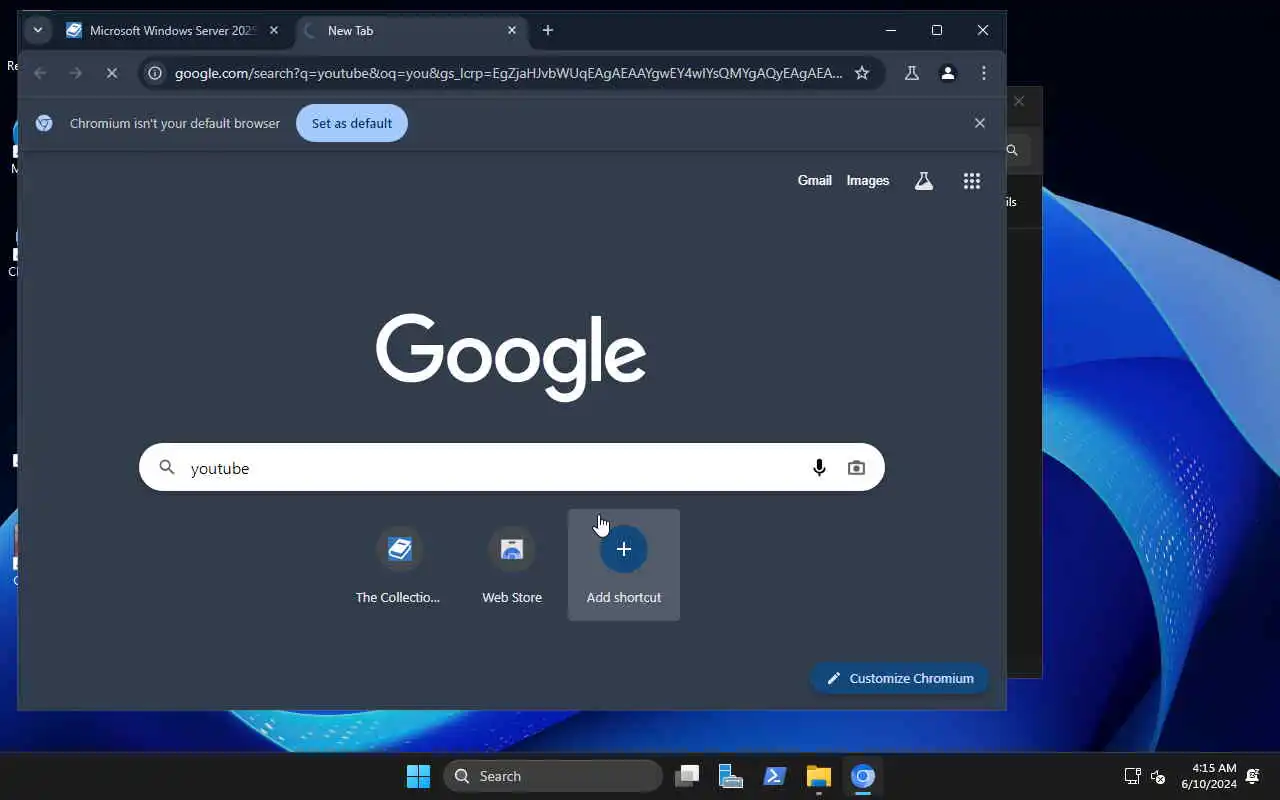
Task: Open a new browser tab with plus button
Action: [x=547, y=30]
